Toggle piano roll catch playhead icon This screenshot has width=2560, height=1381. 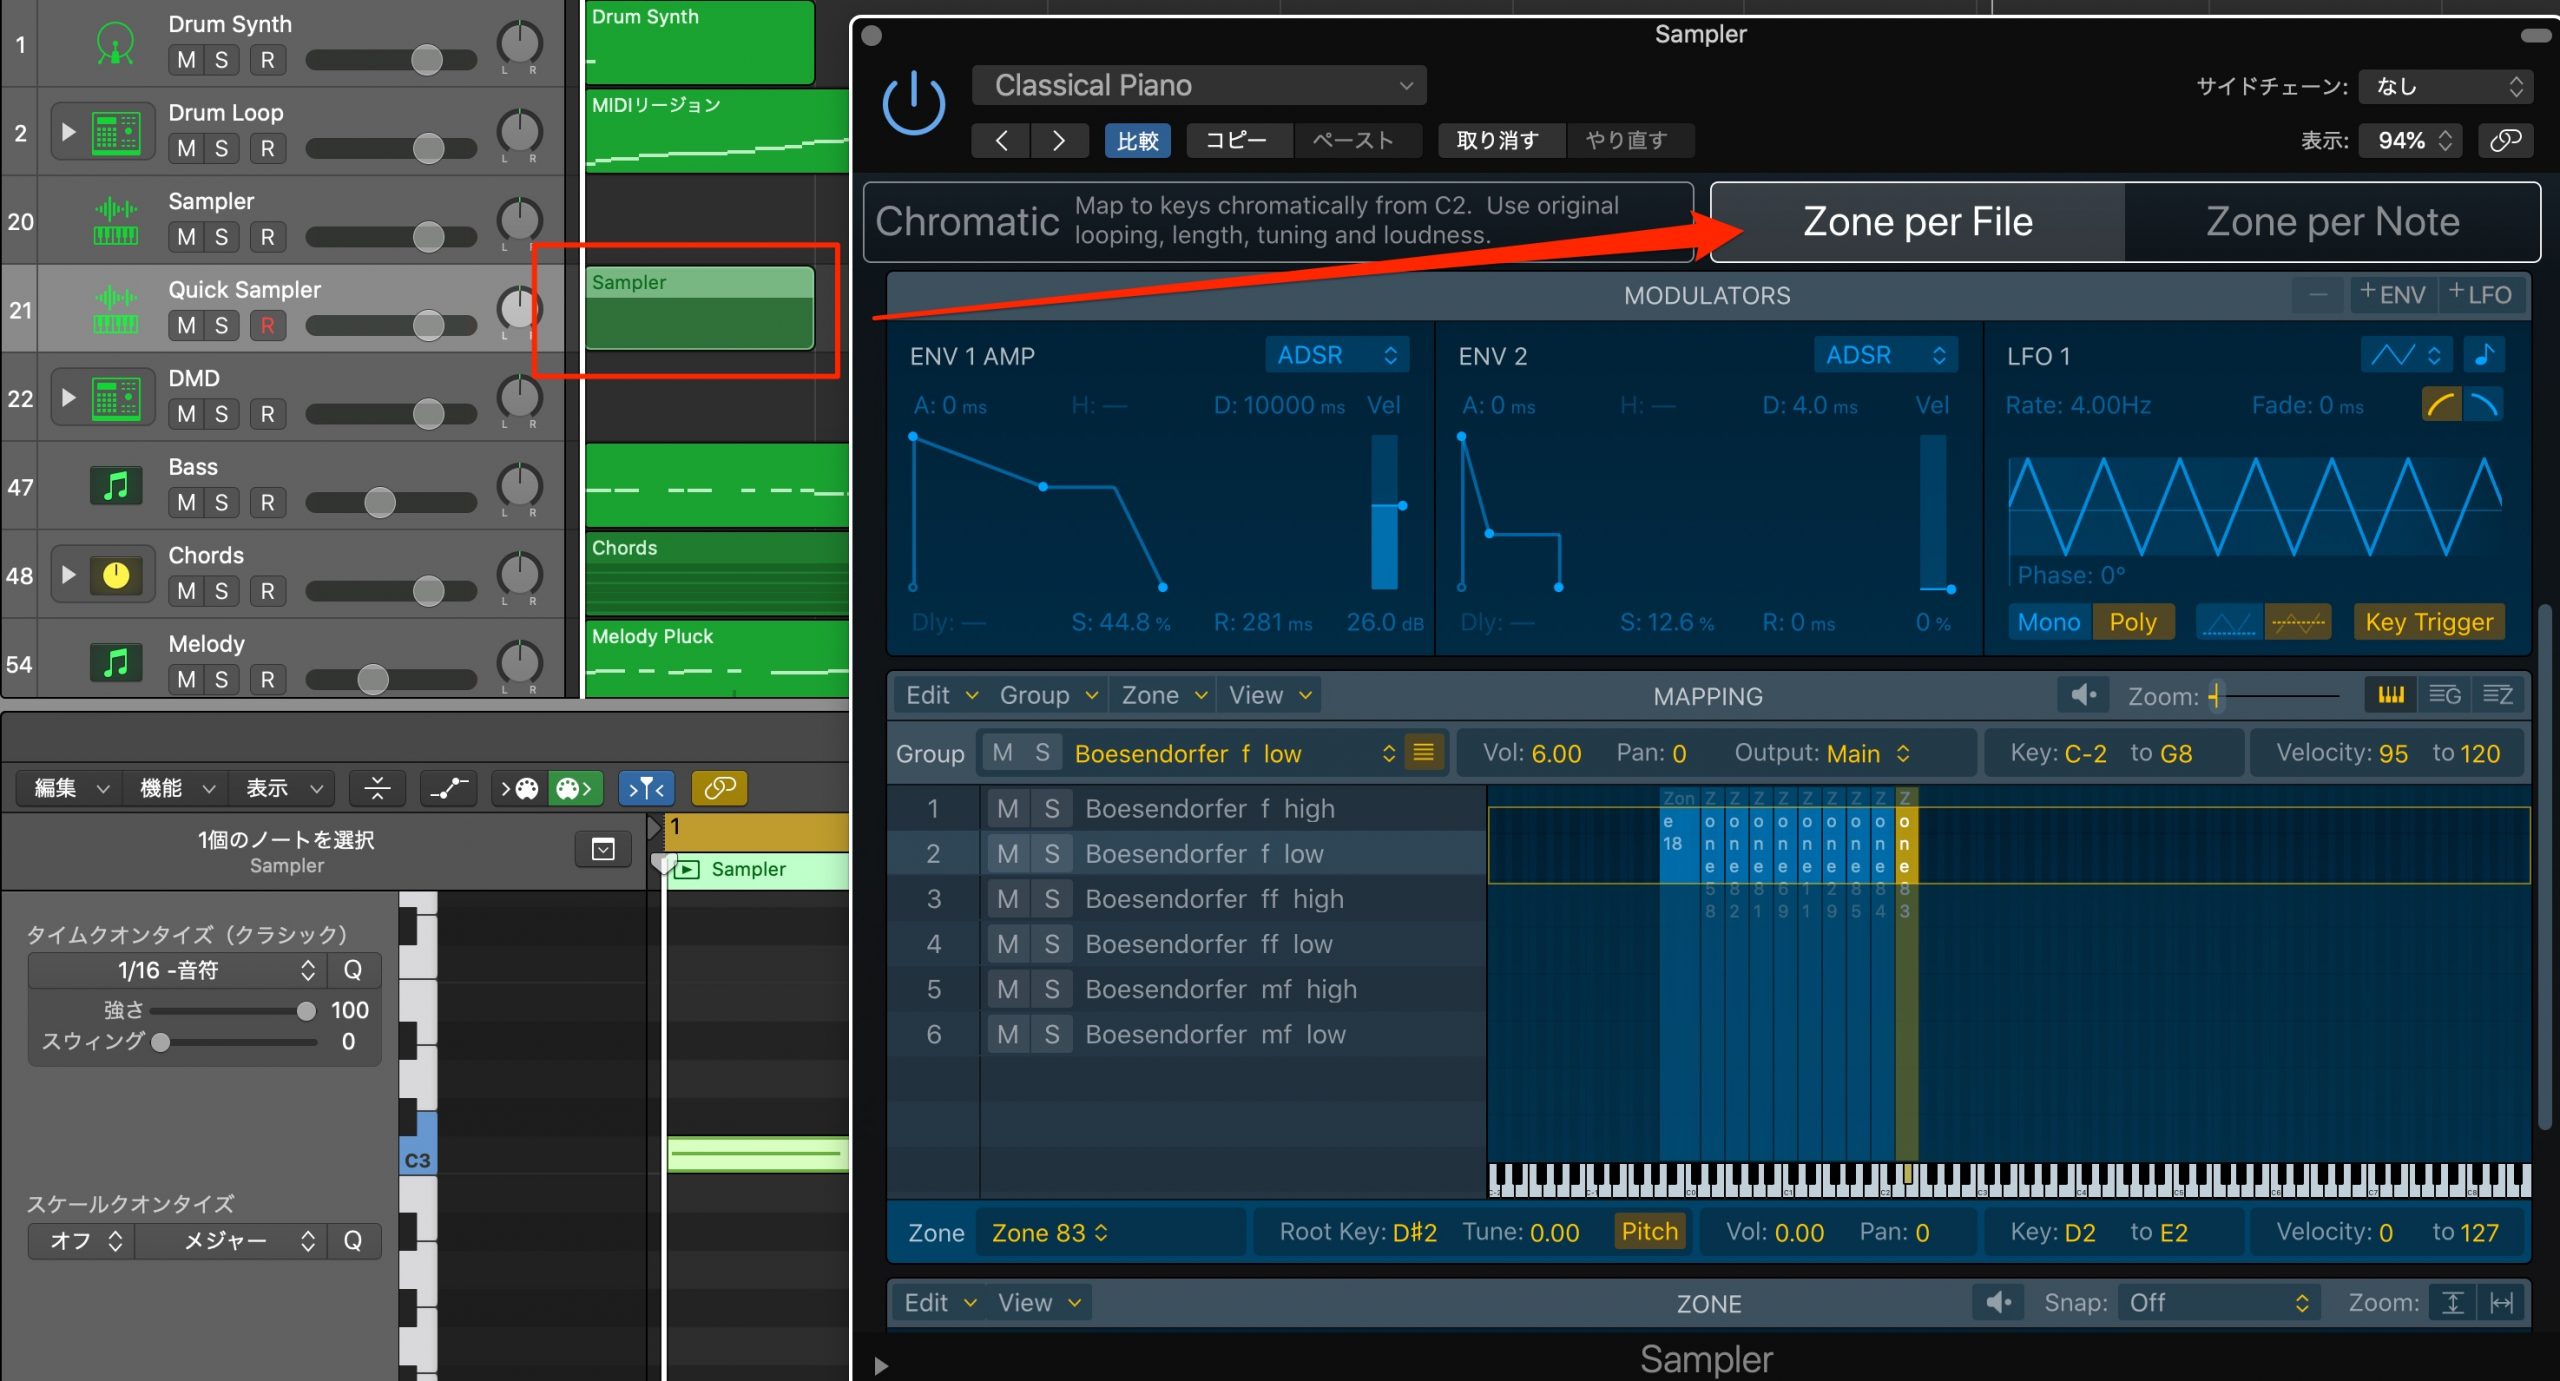coord(646,789)
